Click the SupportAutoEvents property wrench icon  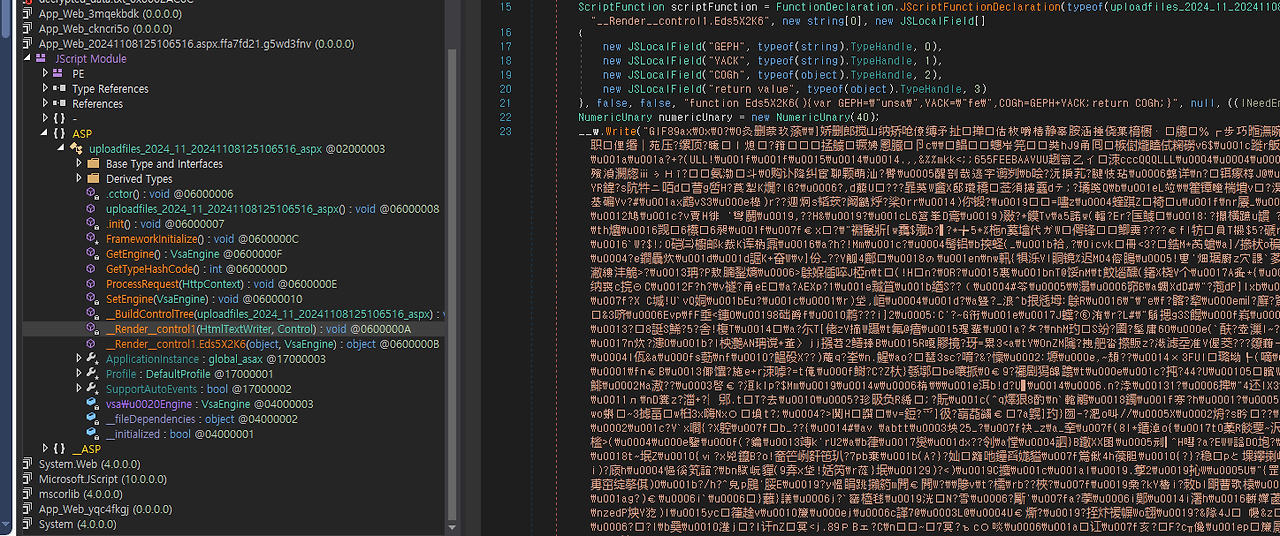point(95,389)
